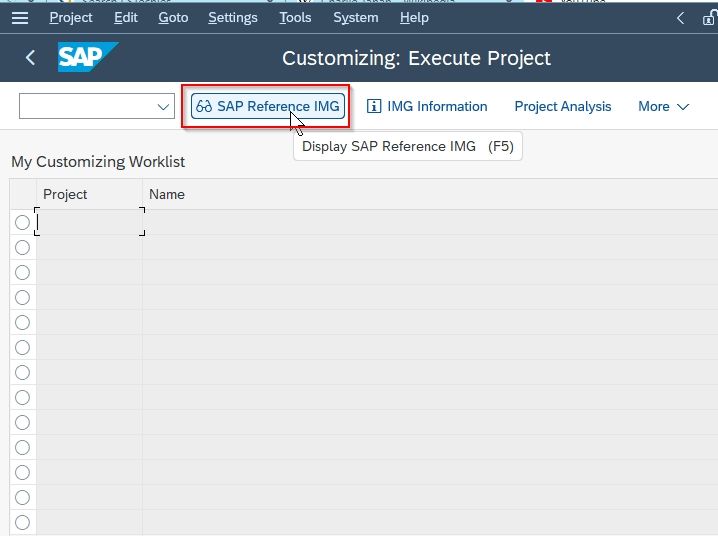
Task: Select the first worklist row radio button
Action: (22, 222)
